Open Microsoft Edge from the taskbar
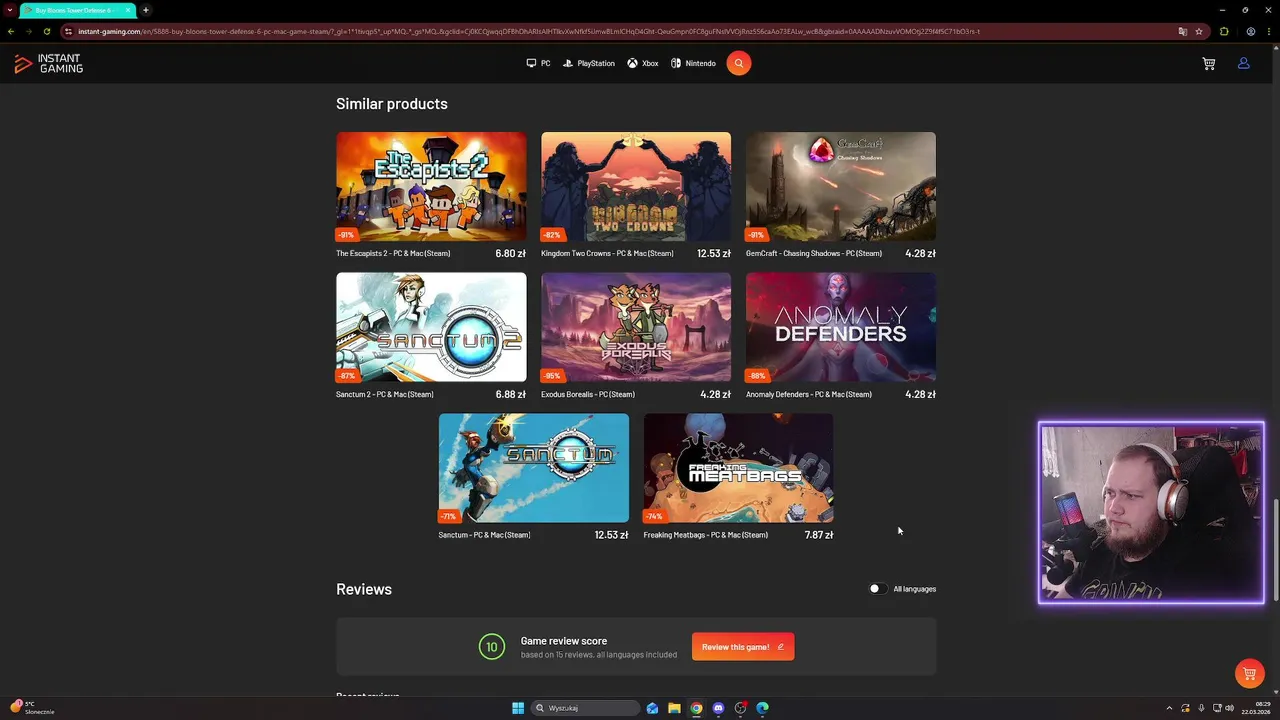The height and width of the screenshot is (720, 1280). click(762, 708)
